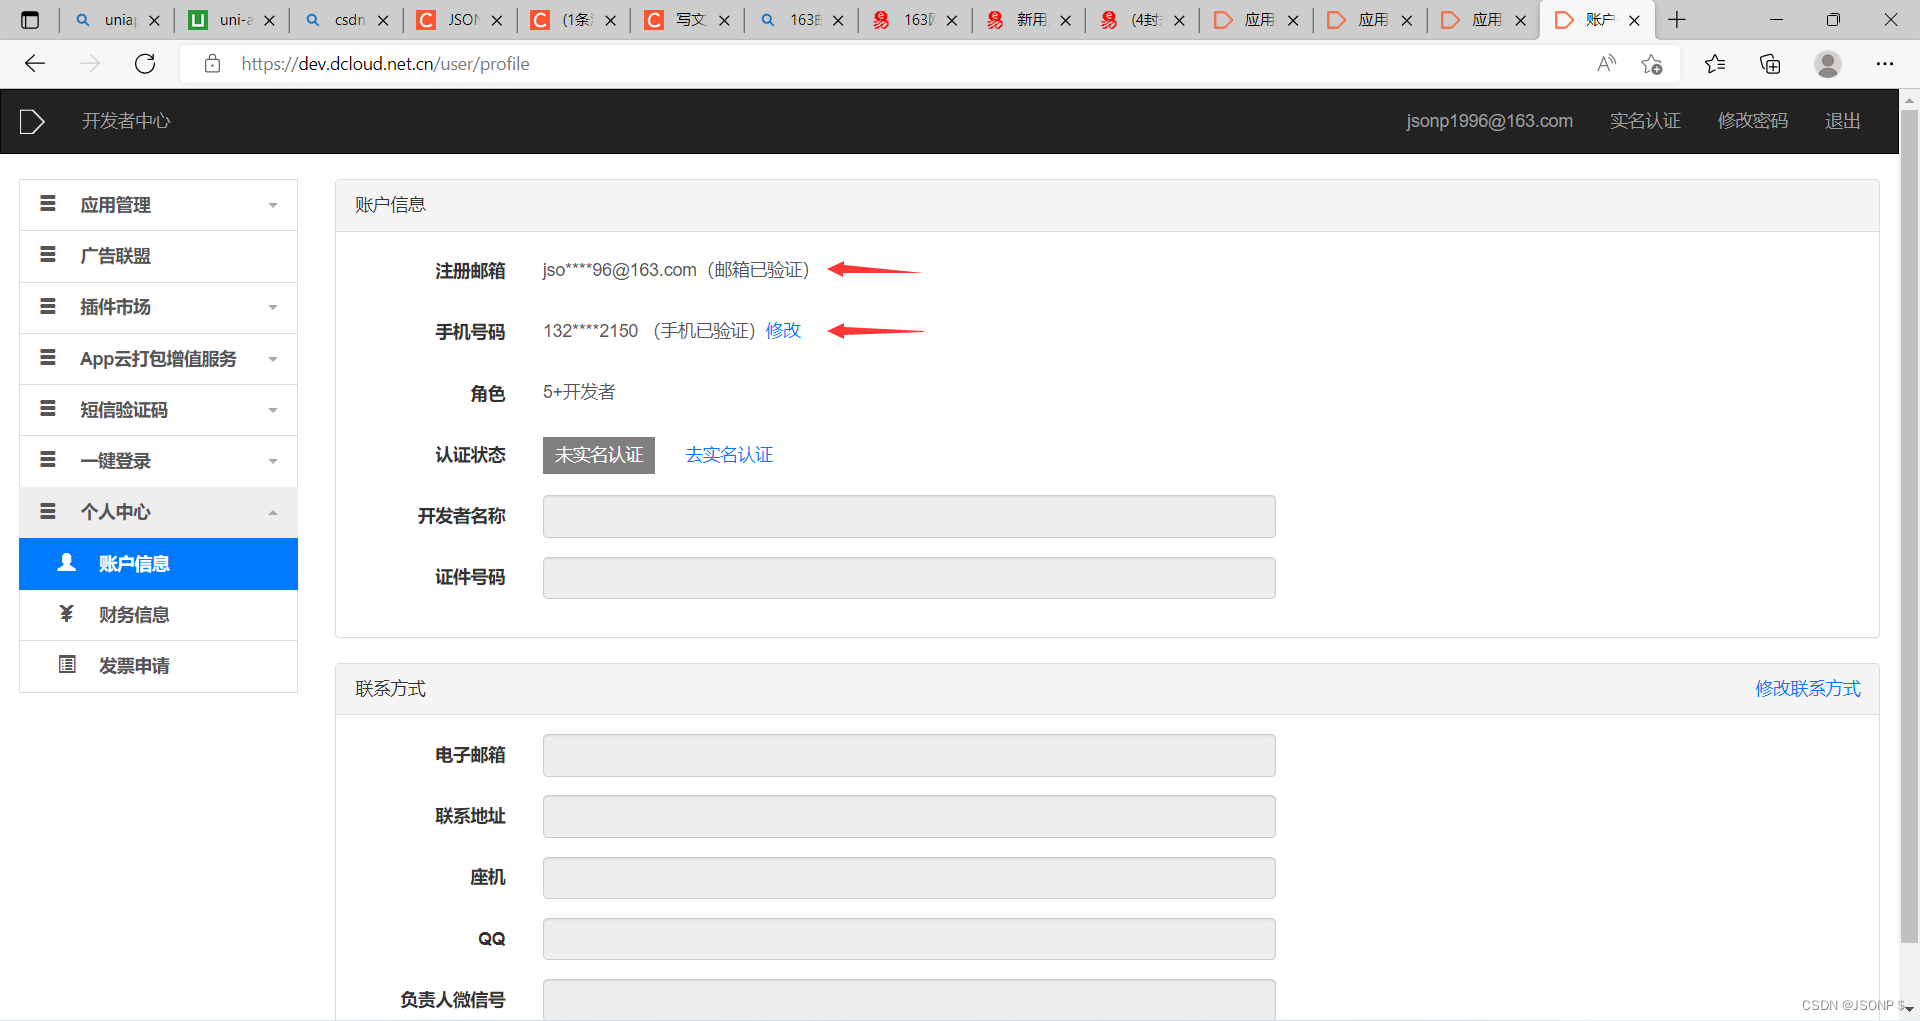Click the 一键登录 hamburger icon
Image resolution: width=1920 pixels, height=1021 pixels.
click(47, 460)
